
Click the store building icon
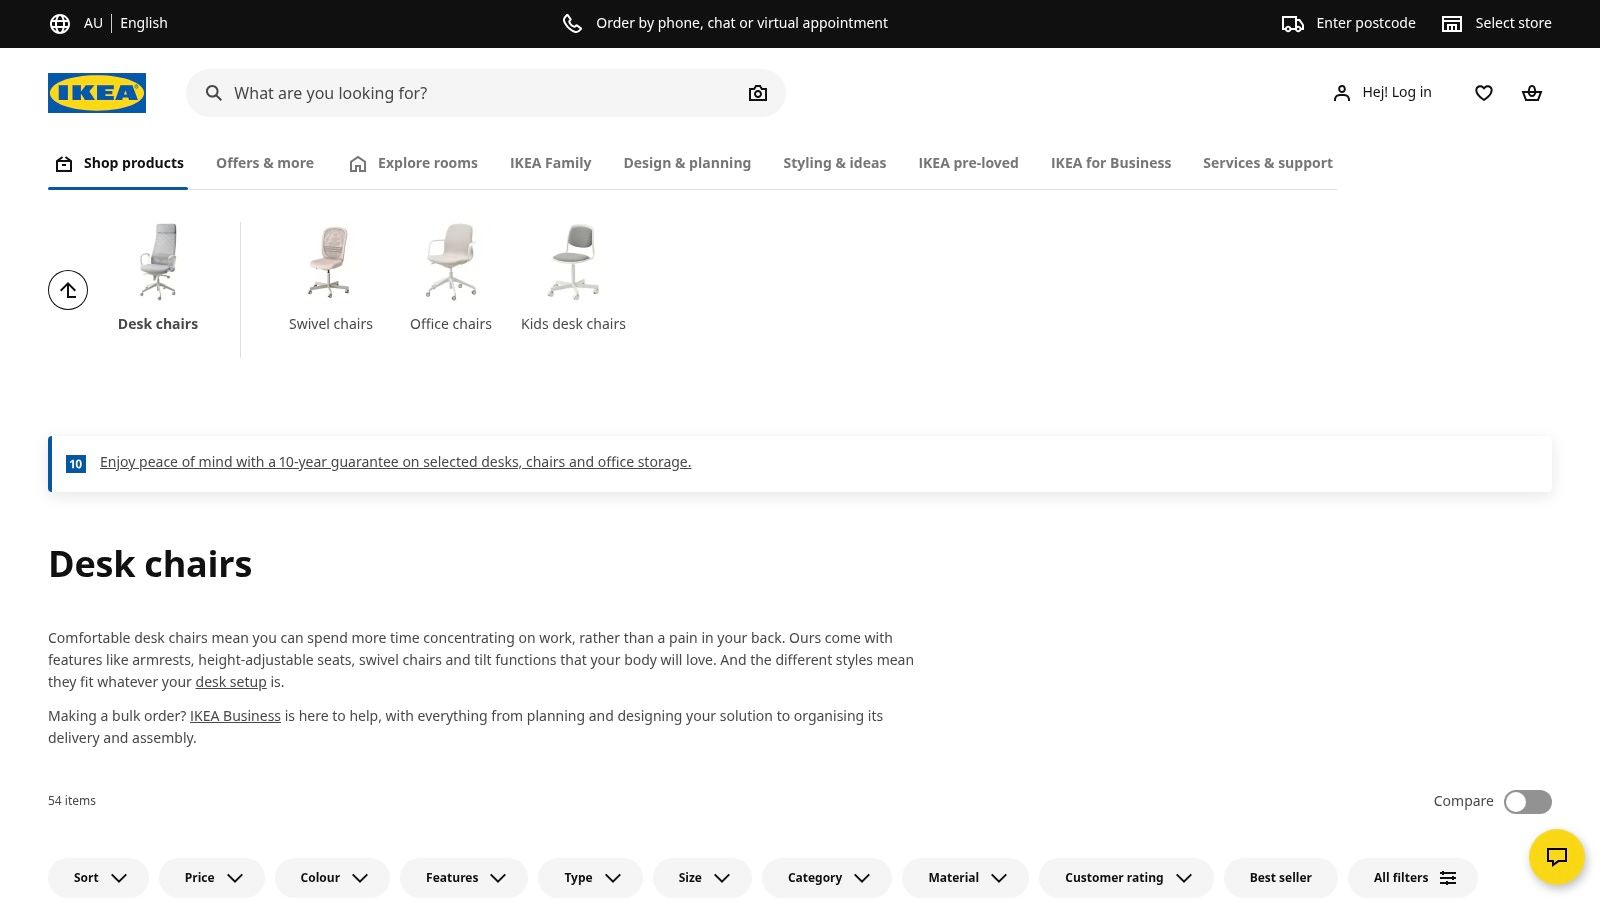(1452, 23)
